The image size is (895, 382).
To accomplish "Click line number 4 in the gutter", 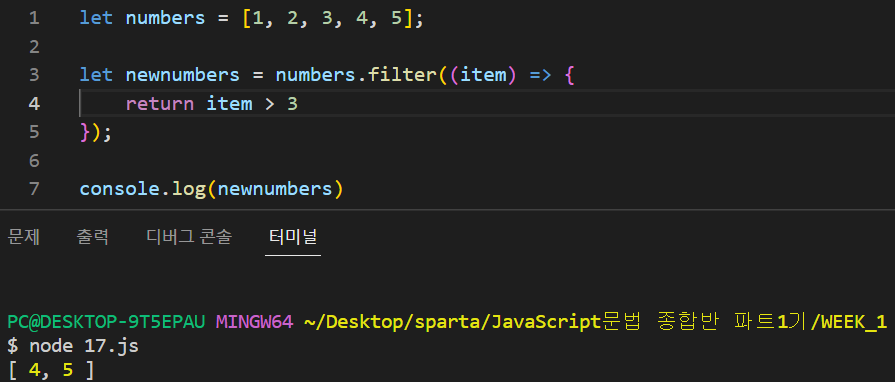I will (x=34, y=104).
